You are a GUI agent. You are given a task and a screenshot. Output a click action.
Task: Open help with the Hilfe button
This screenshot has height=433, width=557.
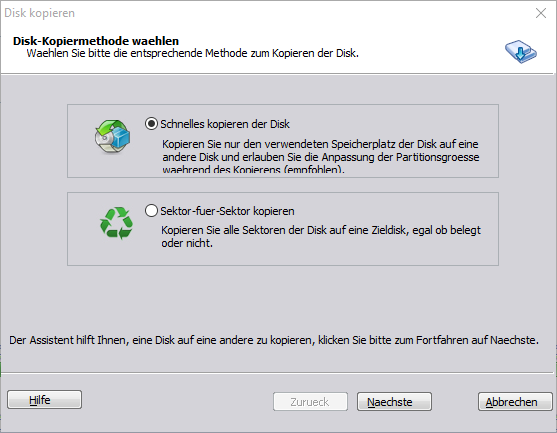click(x=44, y=400)
